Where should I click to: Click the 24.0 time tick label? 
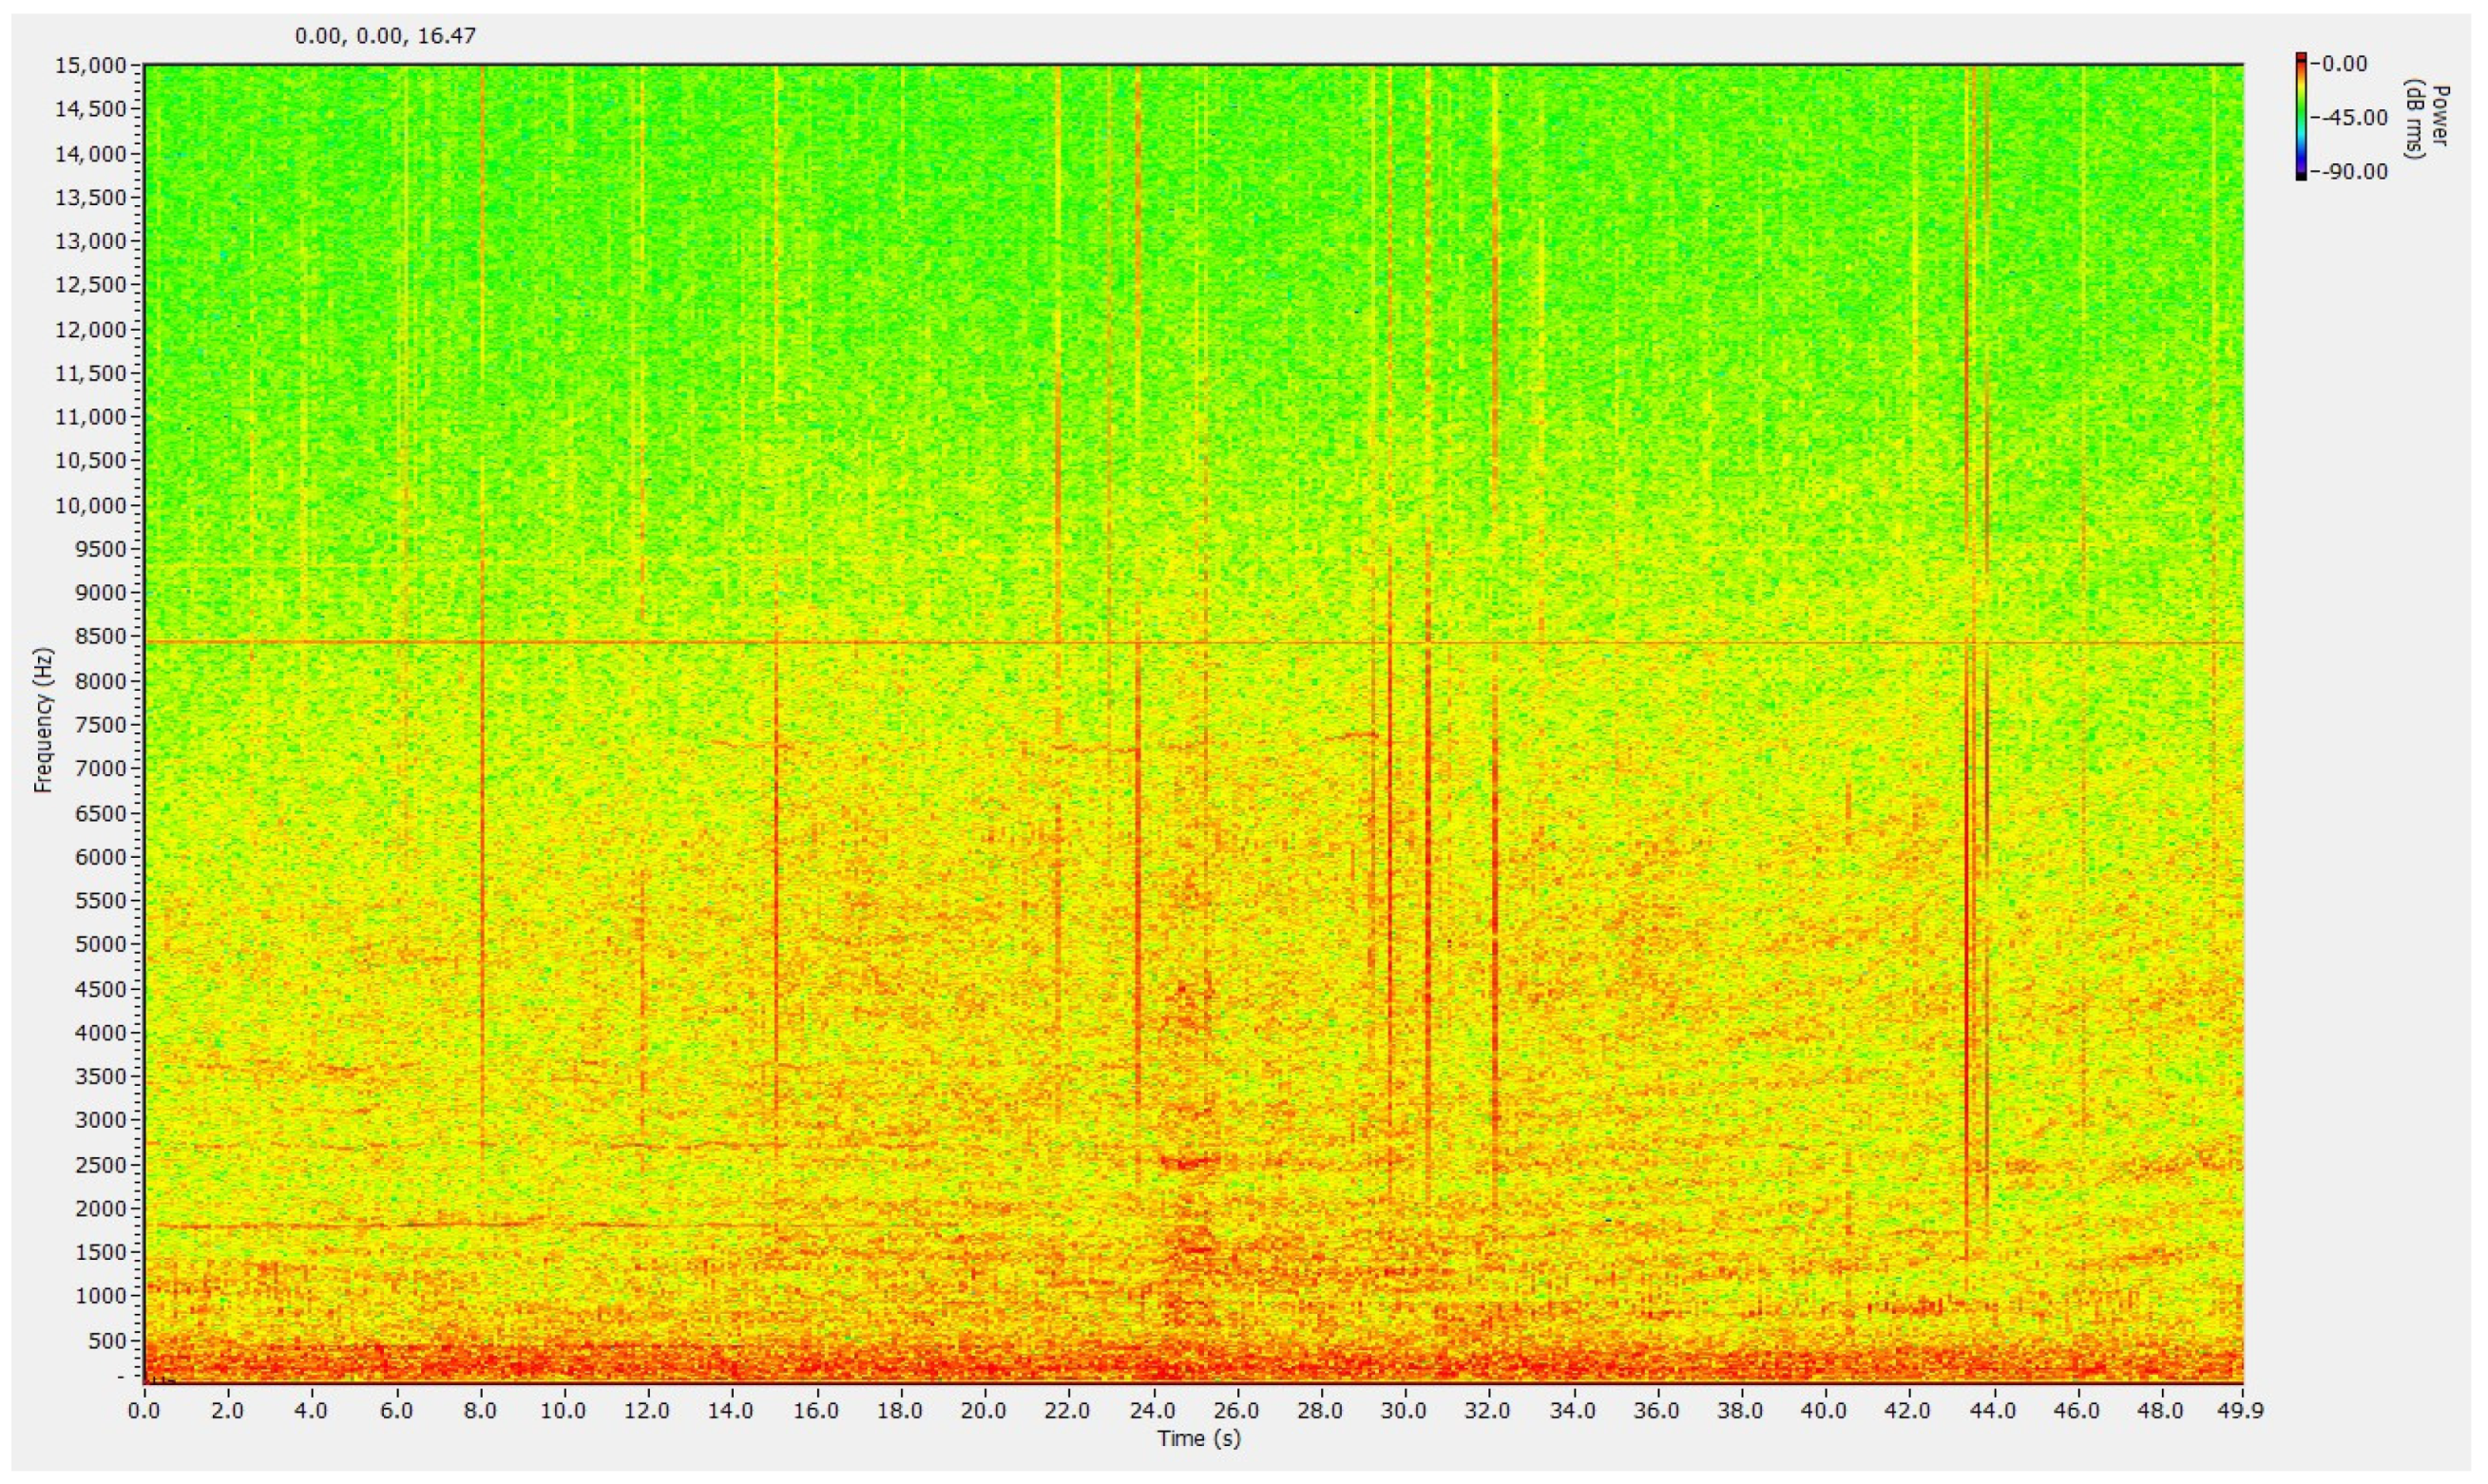pyautogui.click(x=1154, y=1410)
